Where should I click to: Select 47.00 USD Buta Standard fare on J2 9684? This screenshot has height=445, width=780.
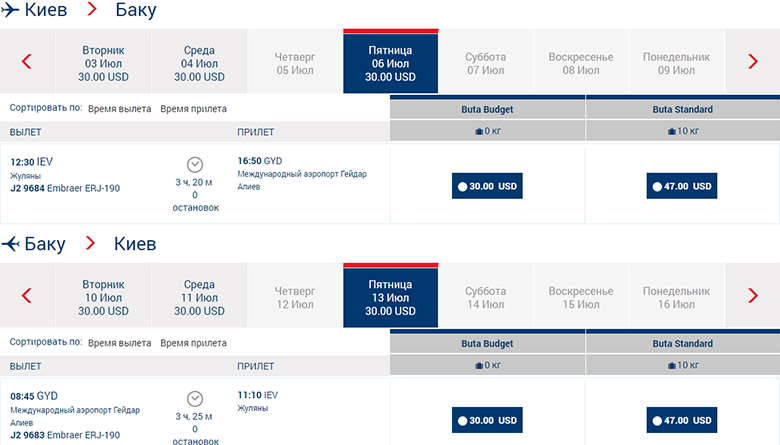[682, 185]
